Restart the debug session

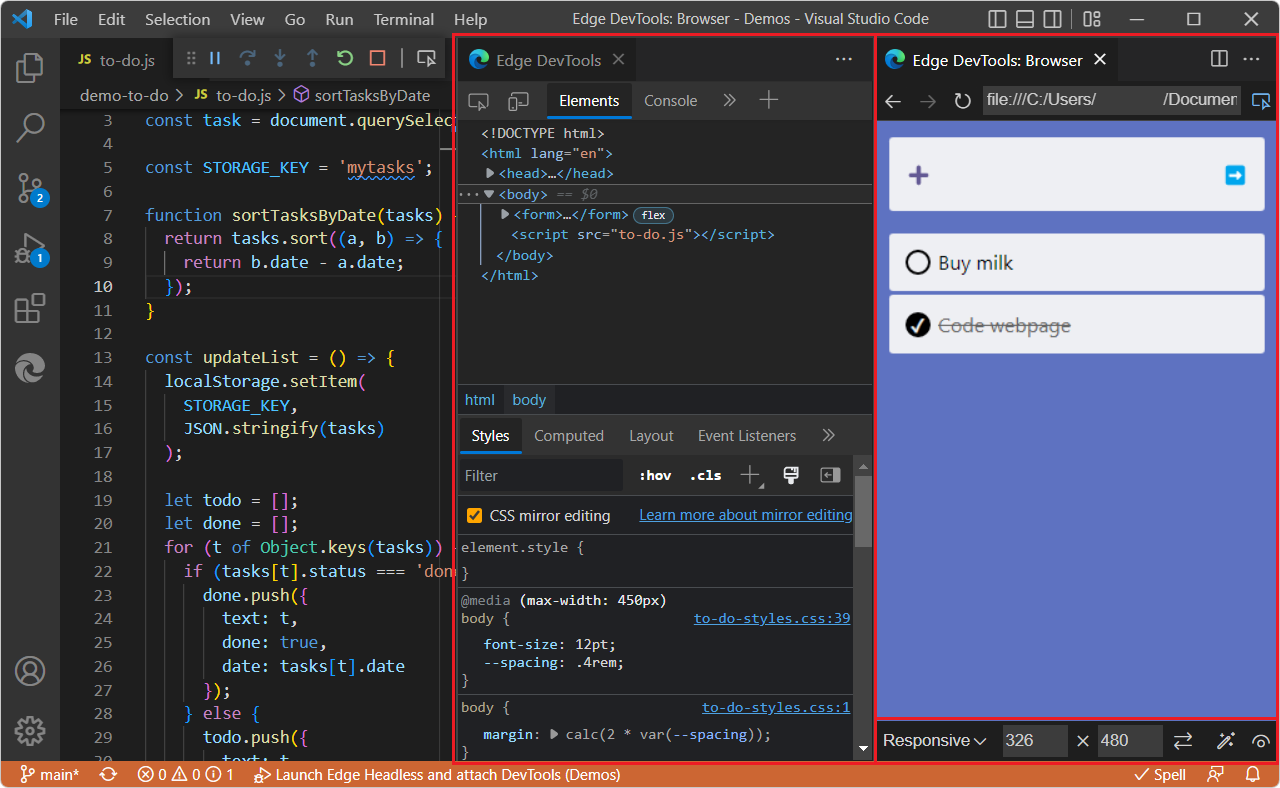click(x=345, y=59)
